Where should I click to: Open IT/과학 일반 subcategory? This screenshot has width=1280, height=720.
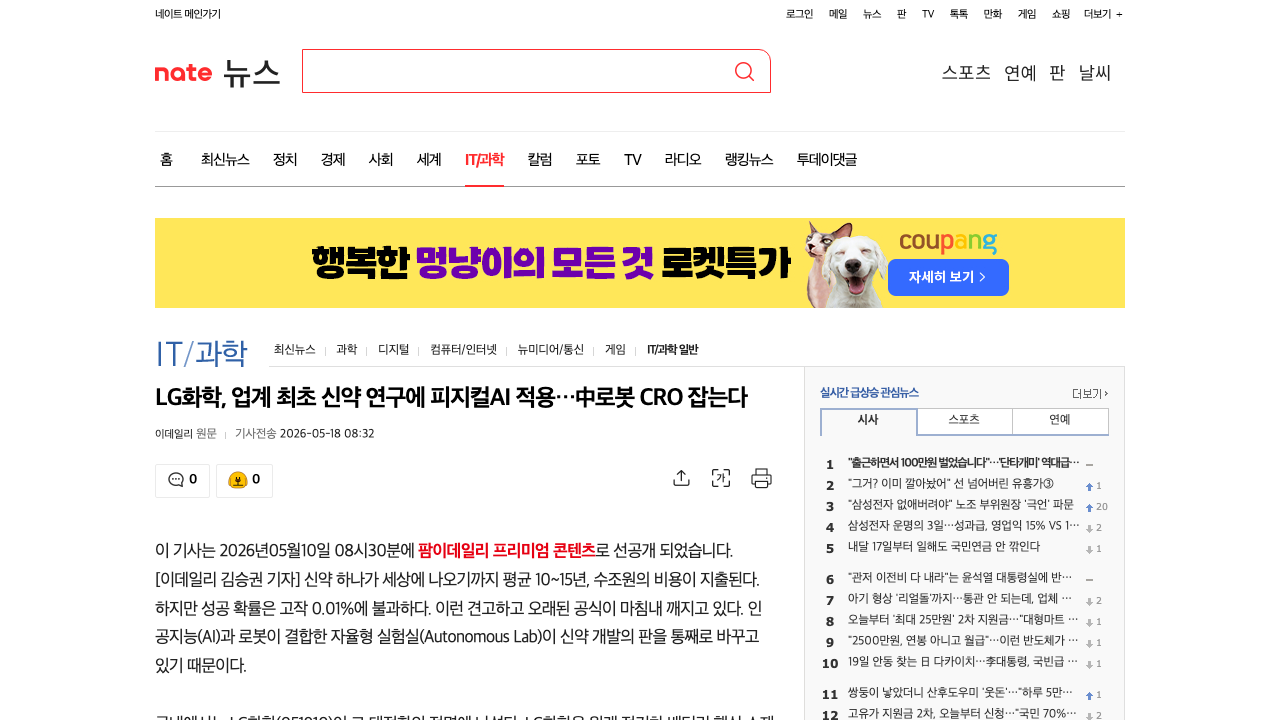672,350
